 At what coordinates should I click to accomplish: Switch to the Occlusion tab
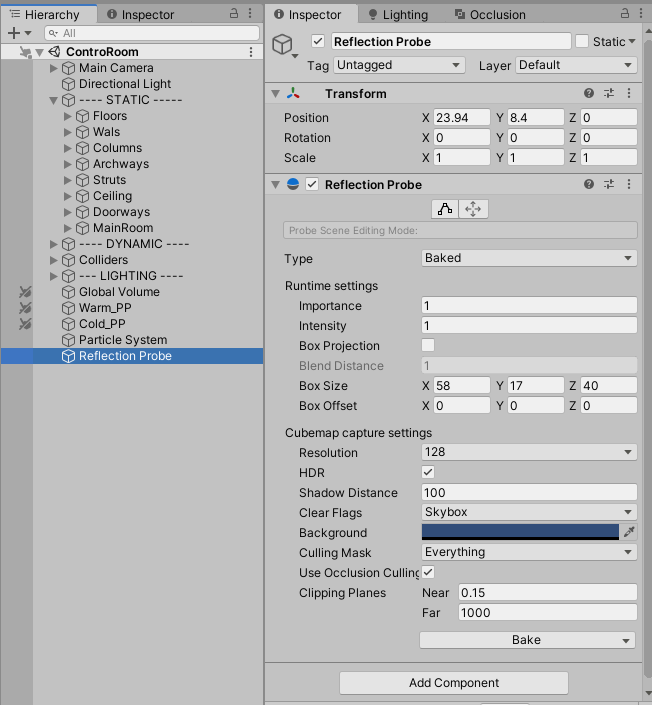pos(490,14)
